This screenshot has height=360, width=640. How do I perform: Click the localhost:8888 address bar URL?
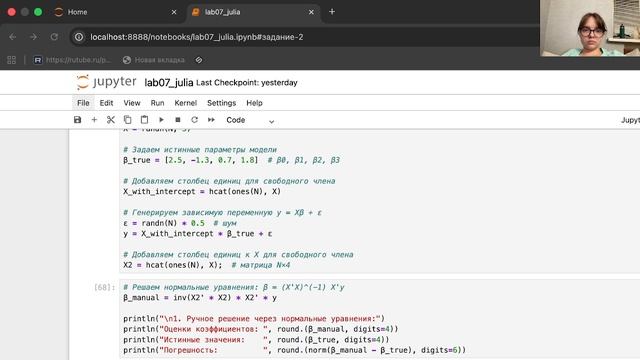click(197, 37)
